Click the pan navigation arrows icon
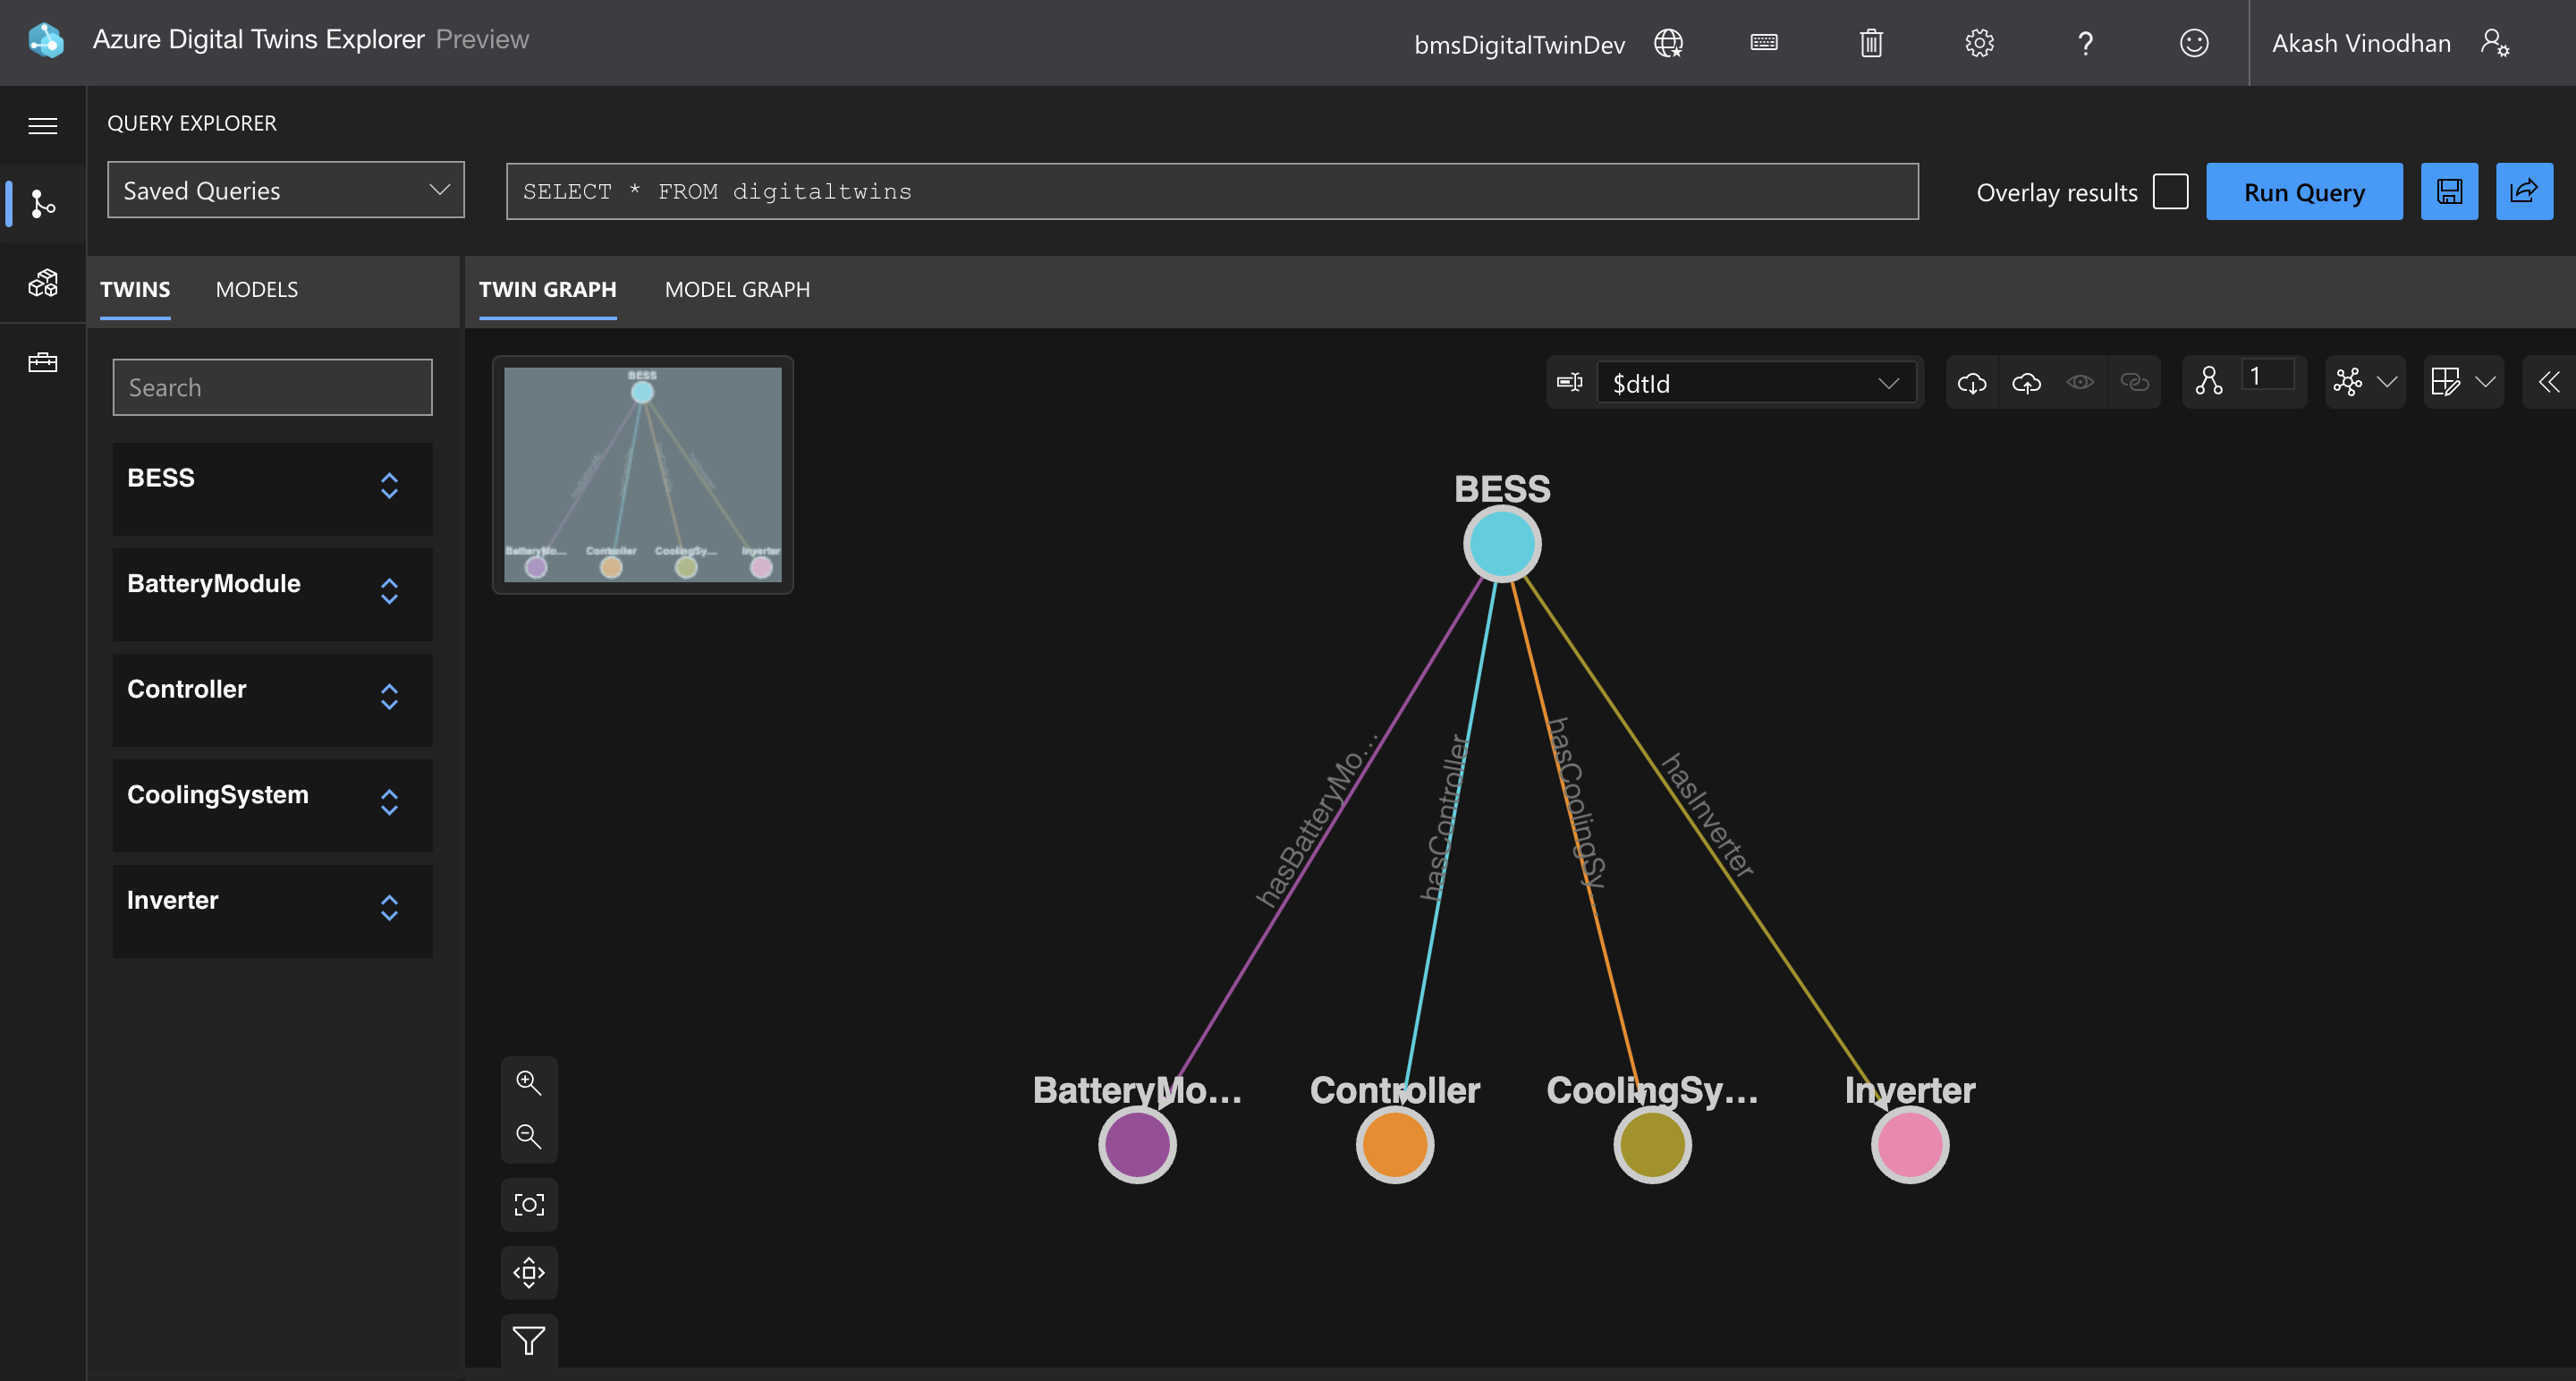 point(529,1273)
